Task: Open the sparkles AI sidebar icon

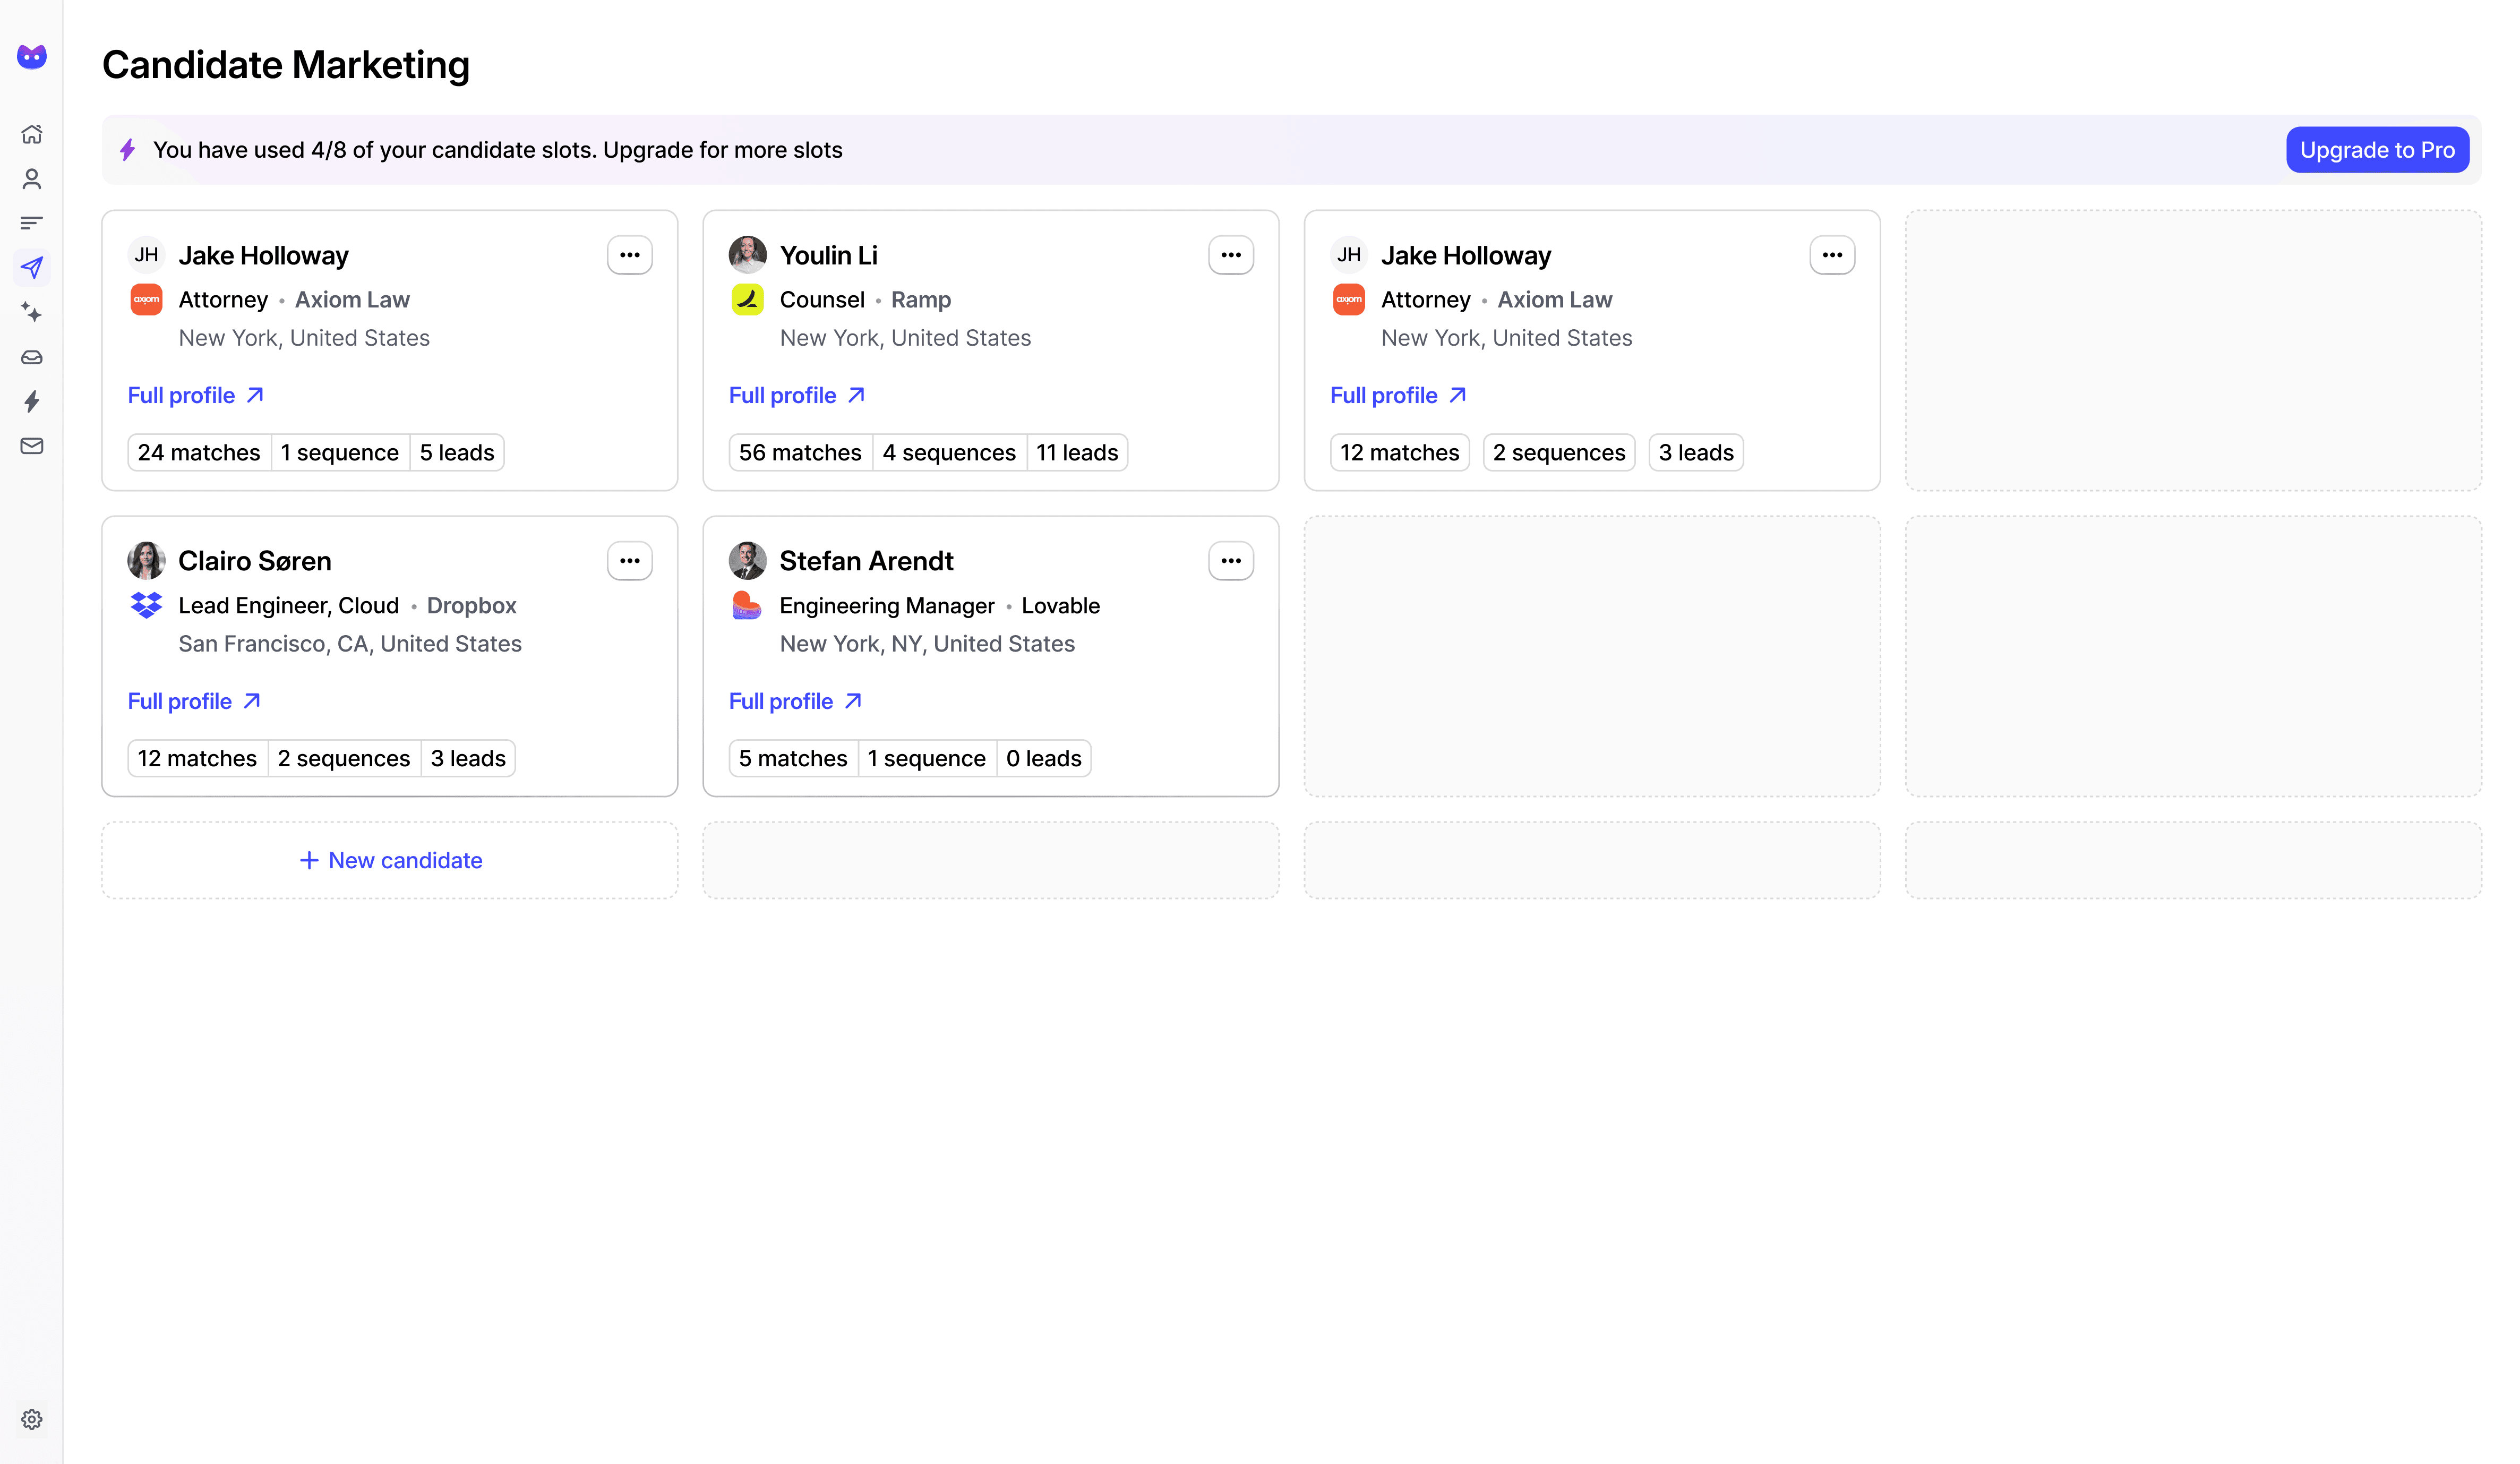Action: tap(32, 312)
